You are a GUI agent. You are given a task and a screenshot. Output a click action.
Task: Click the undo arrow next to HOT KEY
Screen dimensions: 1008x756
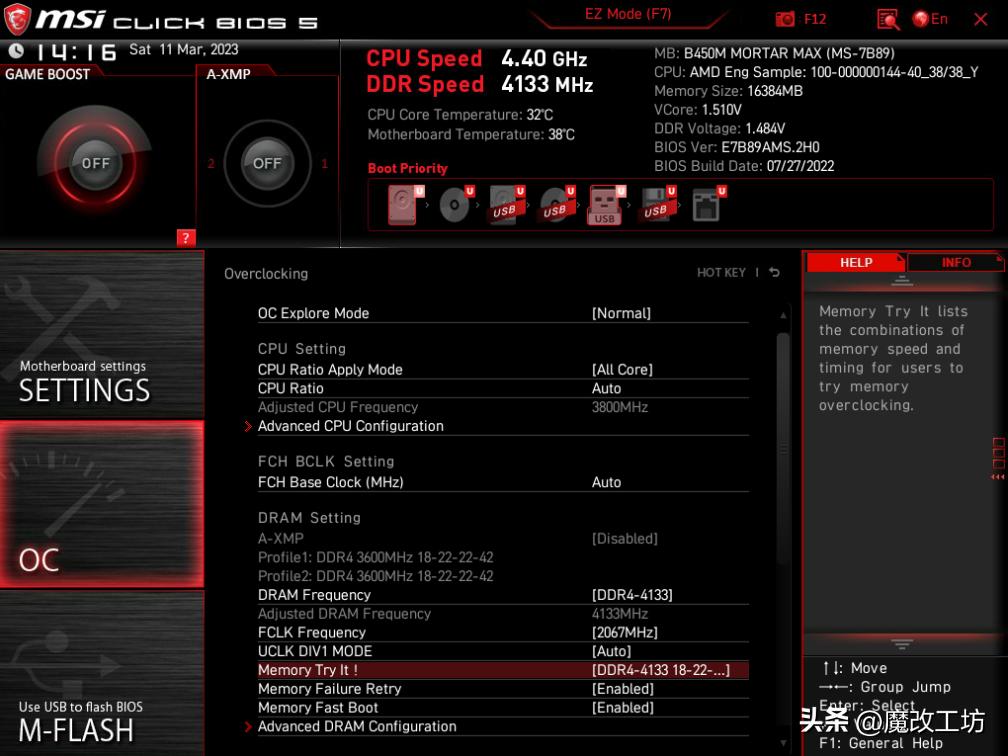click(x=774, y=272)
